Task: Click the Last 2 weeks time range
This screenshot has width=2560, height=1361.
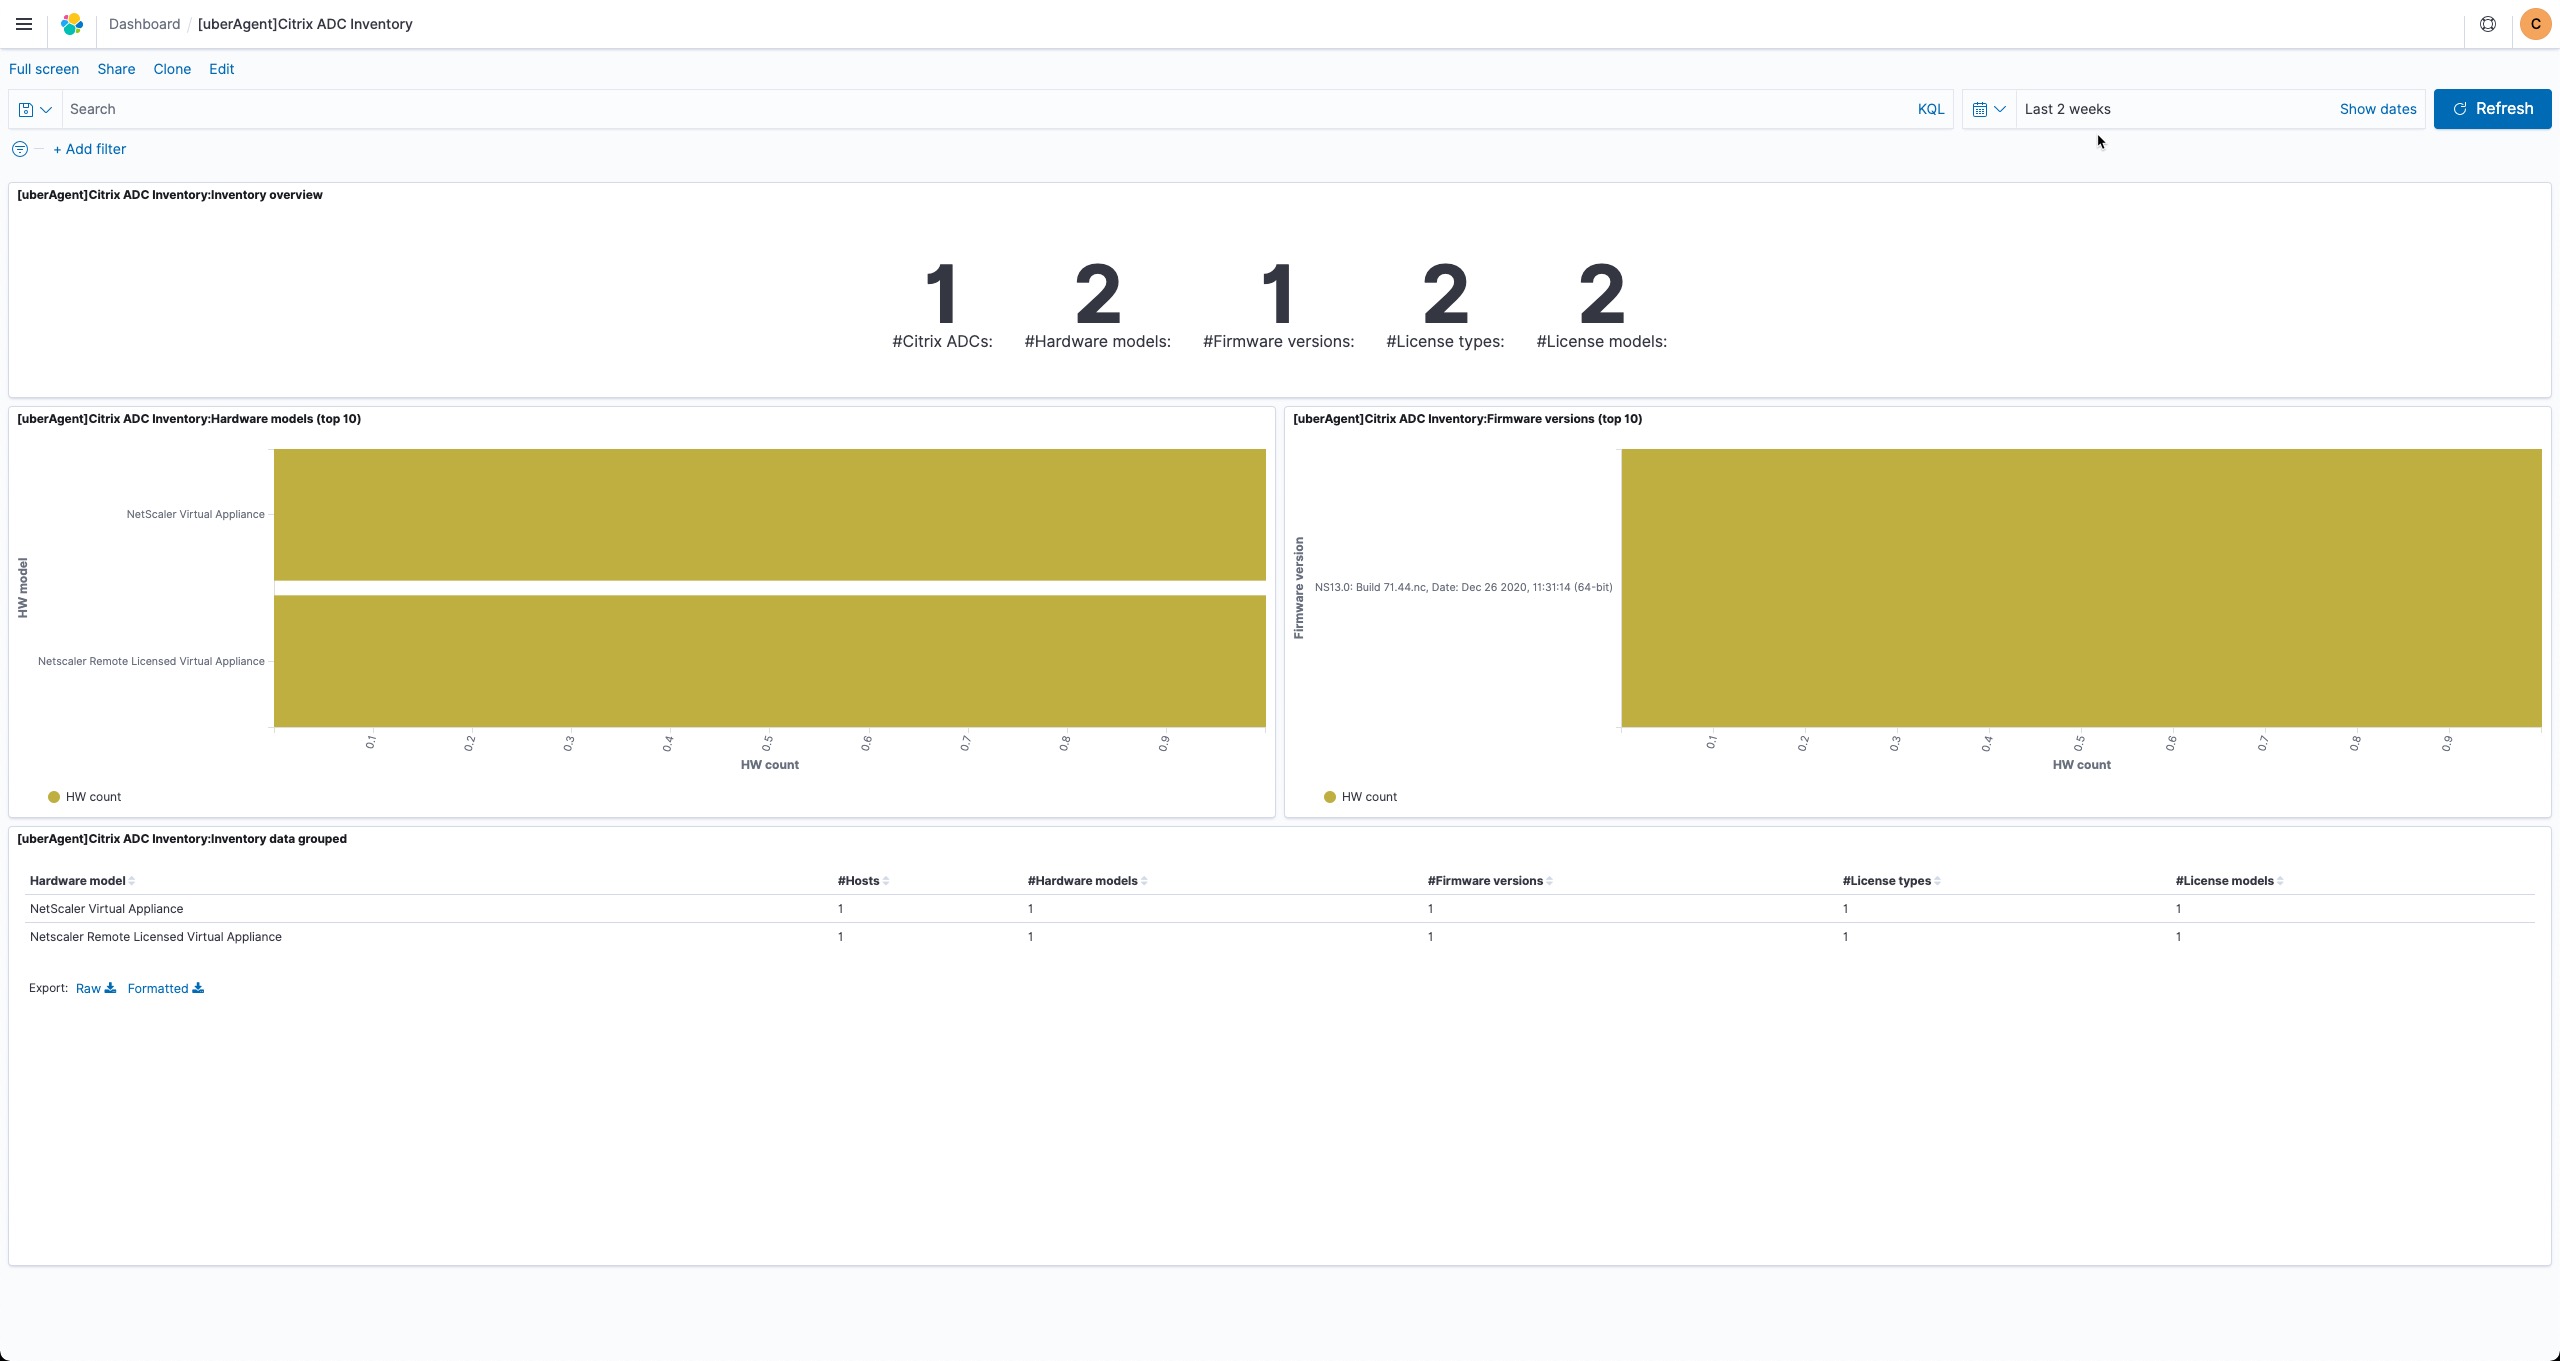Action: pyautogui.click(x=2068, y=109)
